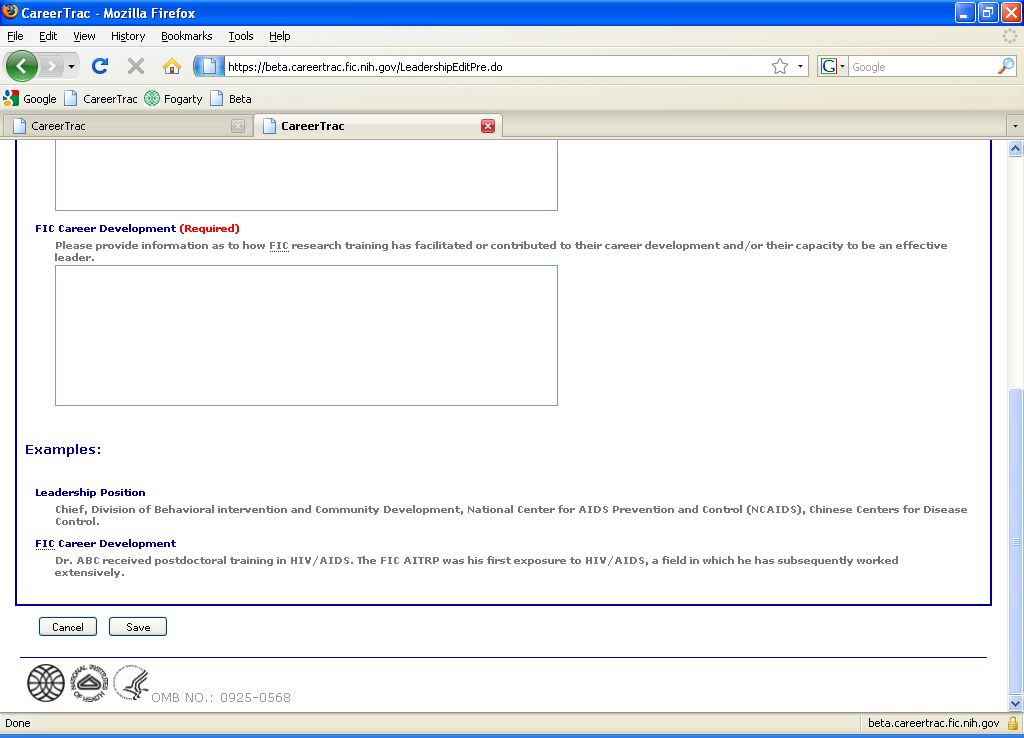Click the Stop loading X icon
This screenshot has width=1024, height=738.
tap(136, 66)
